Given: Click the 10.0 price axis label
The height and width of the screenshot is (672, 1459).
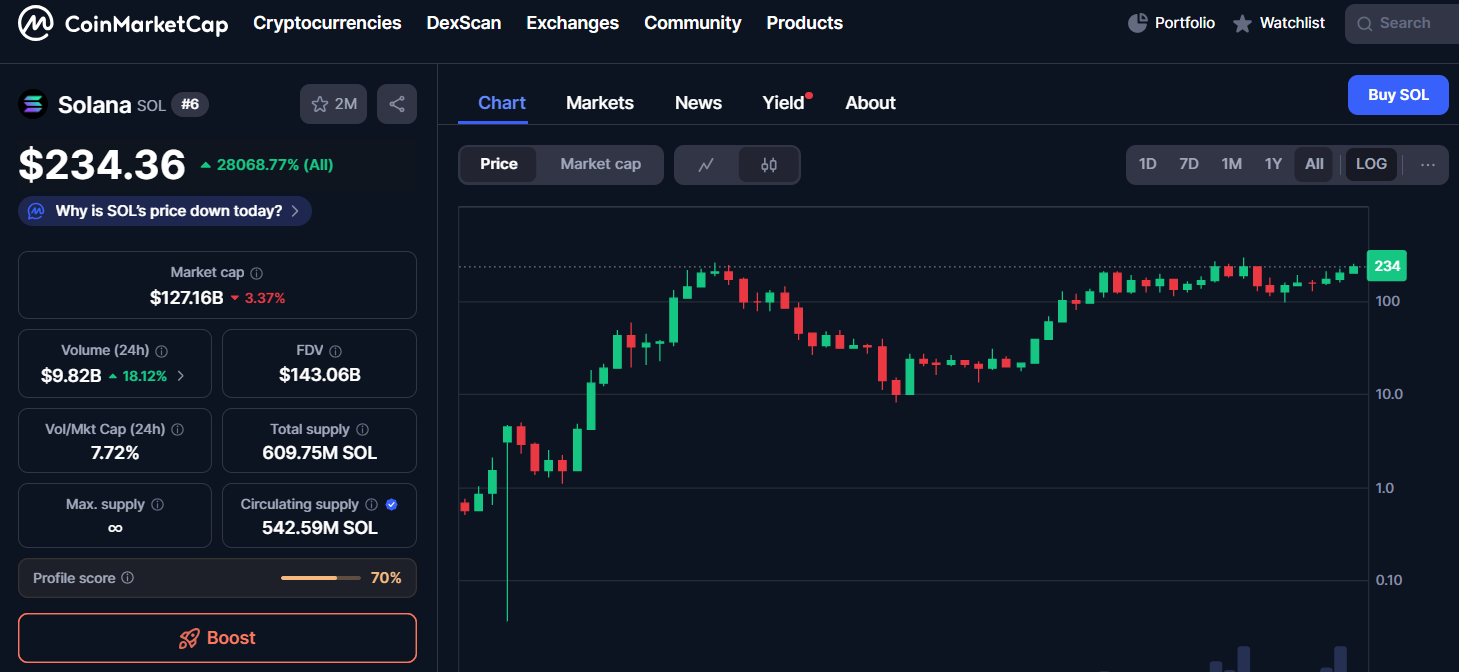Looking at the screenshot, I should (x=1389, y=394).
